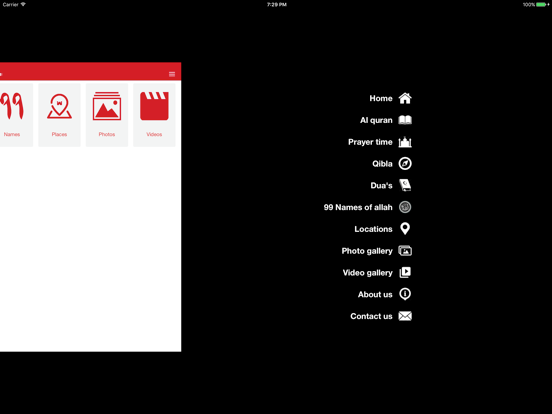The width and height of the screenshot is (552, 414).
Task: Click the book icon beside Dua's
Action: click(405, 185)
